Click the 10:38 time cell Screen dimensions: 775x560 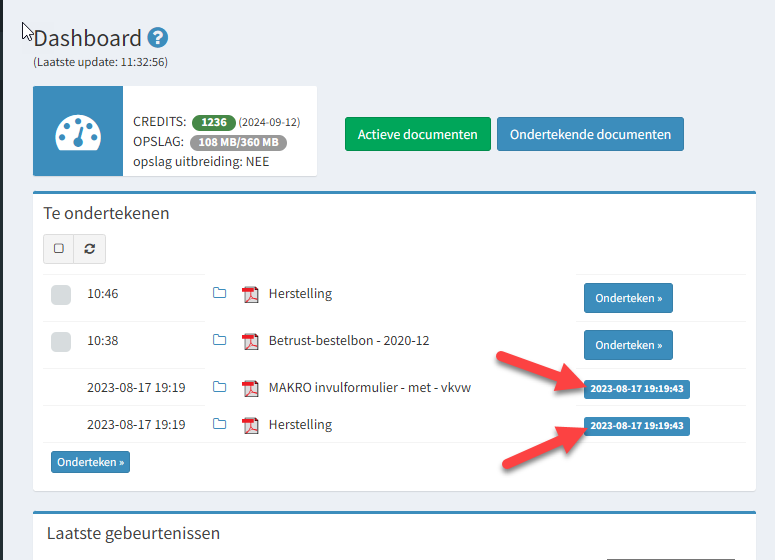(x=103, y=341)
